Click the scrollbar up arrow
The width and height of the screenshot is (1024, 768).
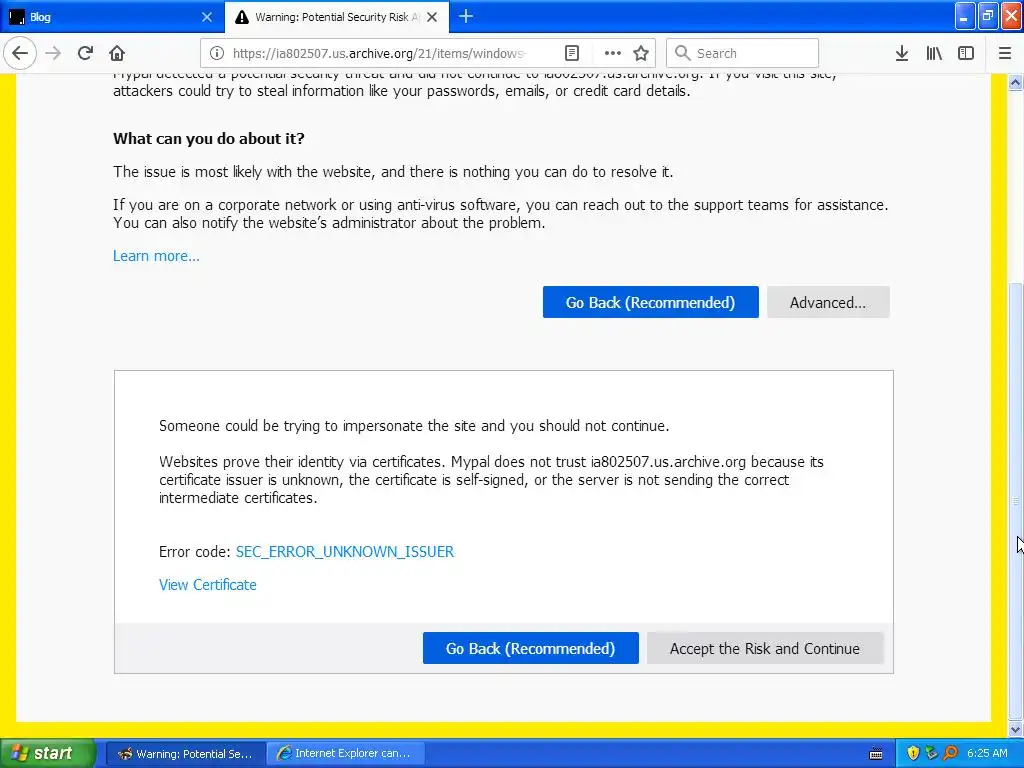(1016, 82)
